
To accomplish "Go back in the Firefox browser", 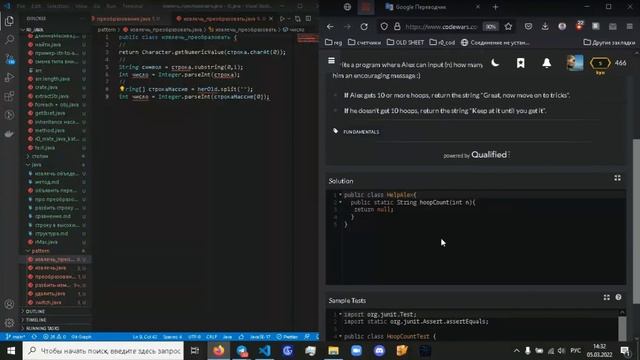I will (330, 27).
